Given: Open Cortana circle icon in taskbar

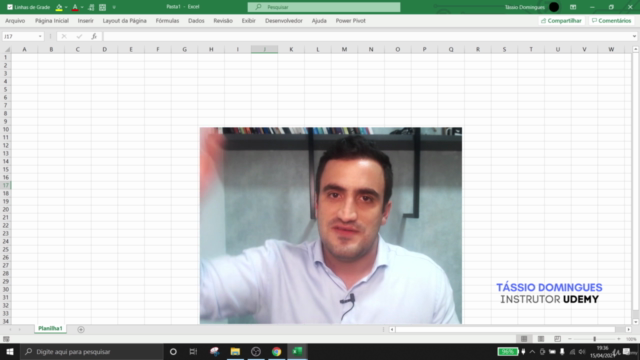Looking at the screenshot, I should [x=173, y=351].
